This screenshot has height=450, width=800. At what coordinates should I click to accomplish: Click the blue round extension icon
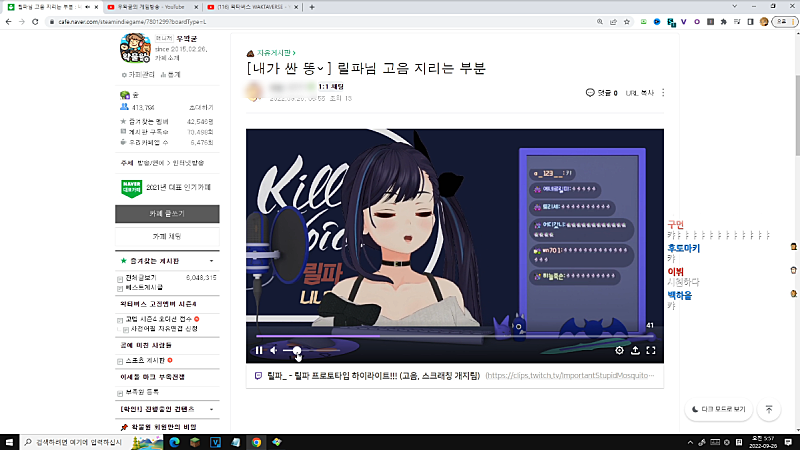point(657,22)
